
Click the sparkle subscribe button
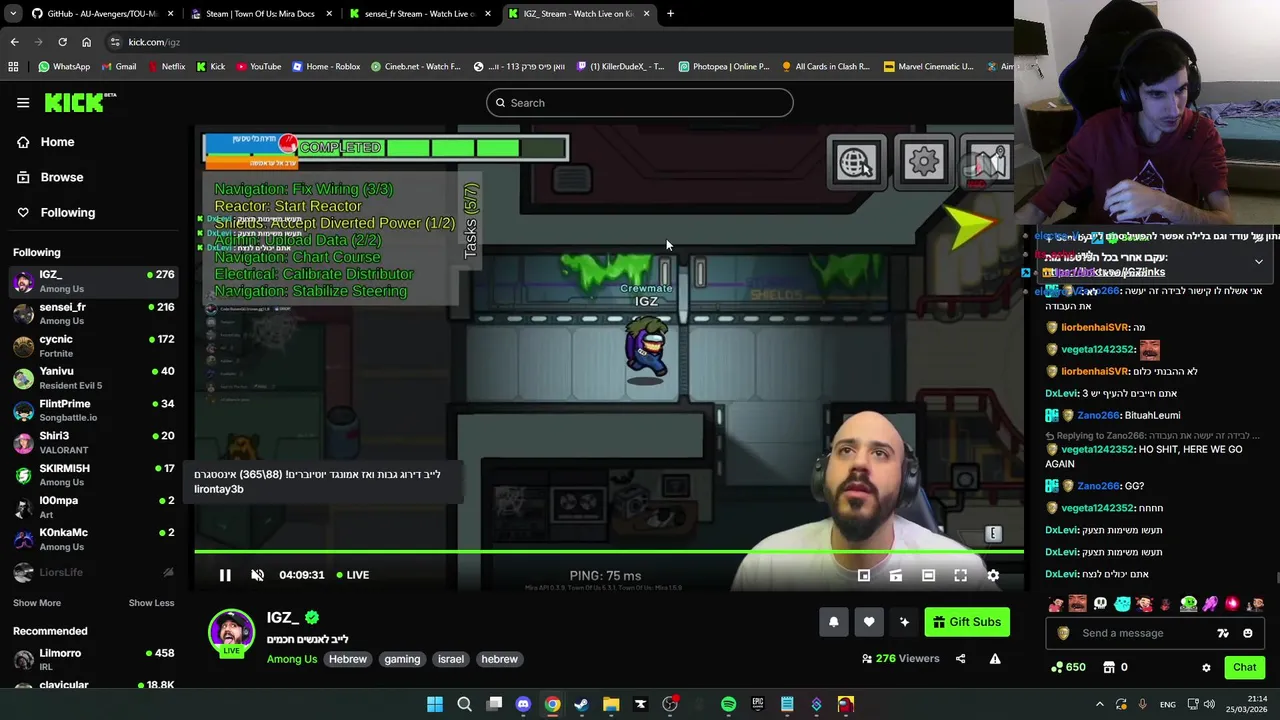click(904, 622)
